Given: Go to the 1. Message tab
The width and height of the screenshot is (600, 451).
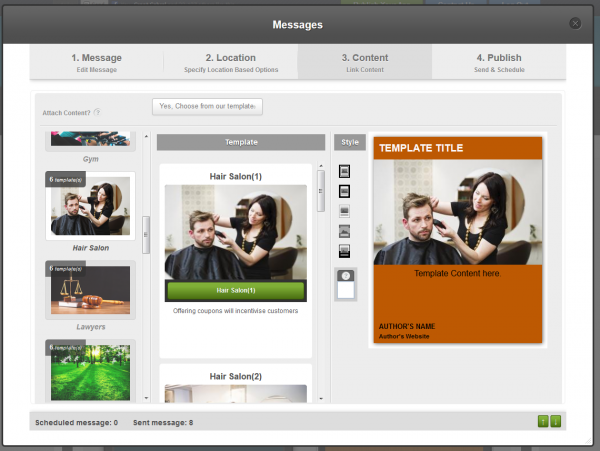Looking at the screenshot, I should (x=96, y=62).
